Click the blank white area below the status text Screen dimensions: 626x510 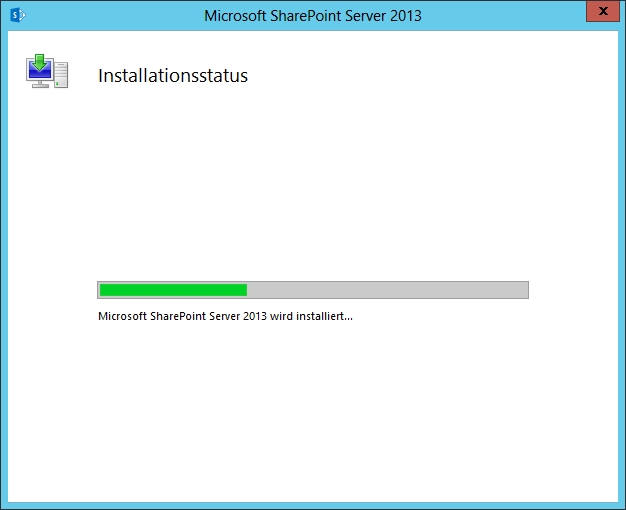click(x=312, y=410)
